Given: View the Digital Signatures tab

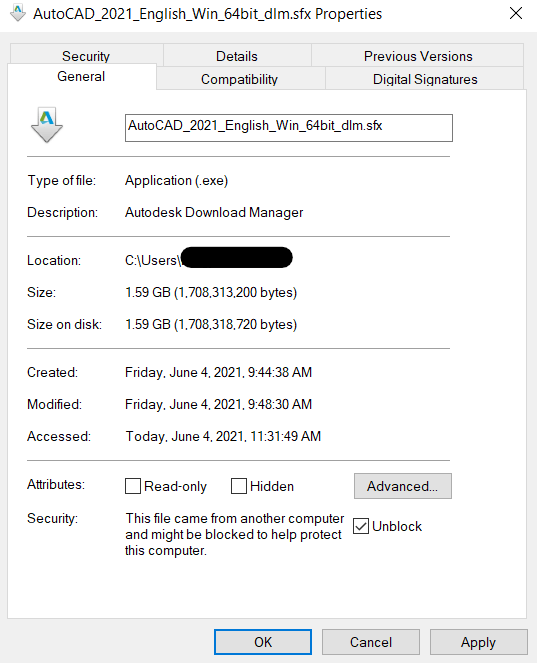Looking at the screenshot, I should coord(425,79).
